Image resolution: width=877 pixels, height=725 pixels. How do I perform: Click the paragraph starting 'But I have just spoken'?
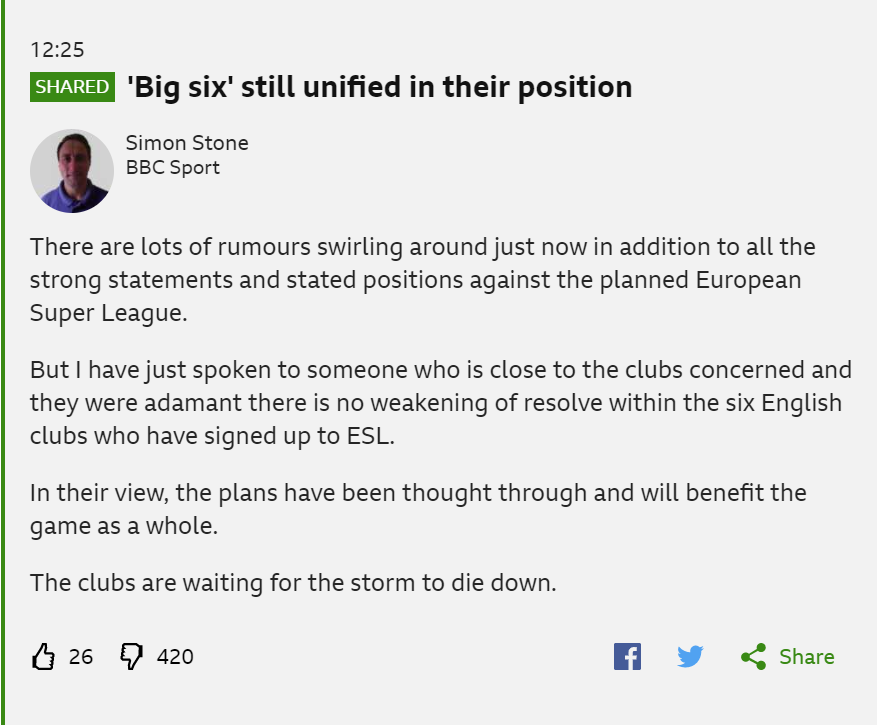[x=441, y=403]
